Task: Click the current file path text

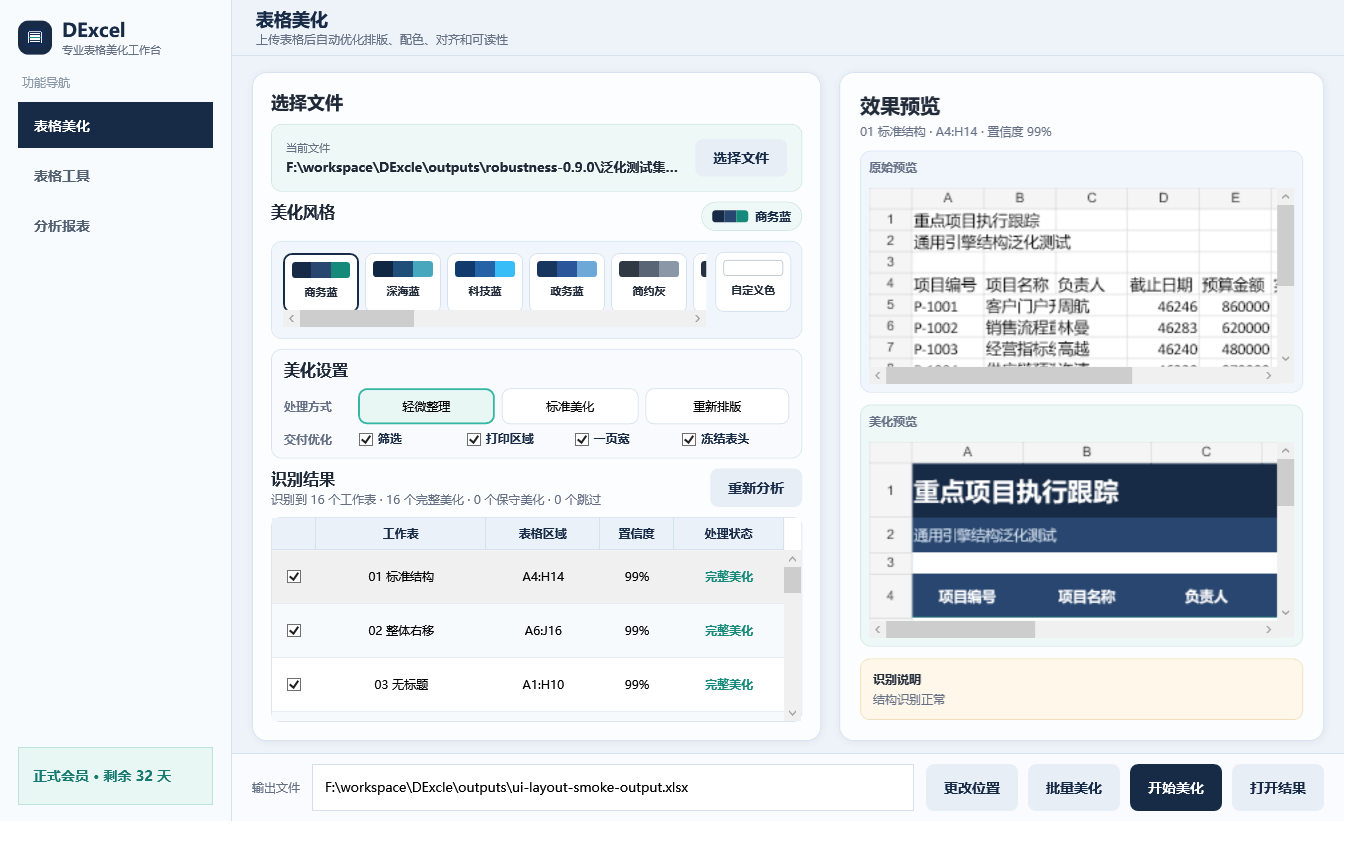Action: 482,167
